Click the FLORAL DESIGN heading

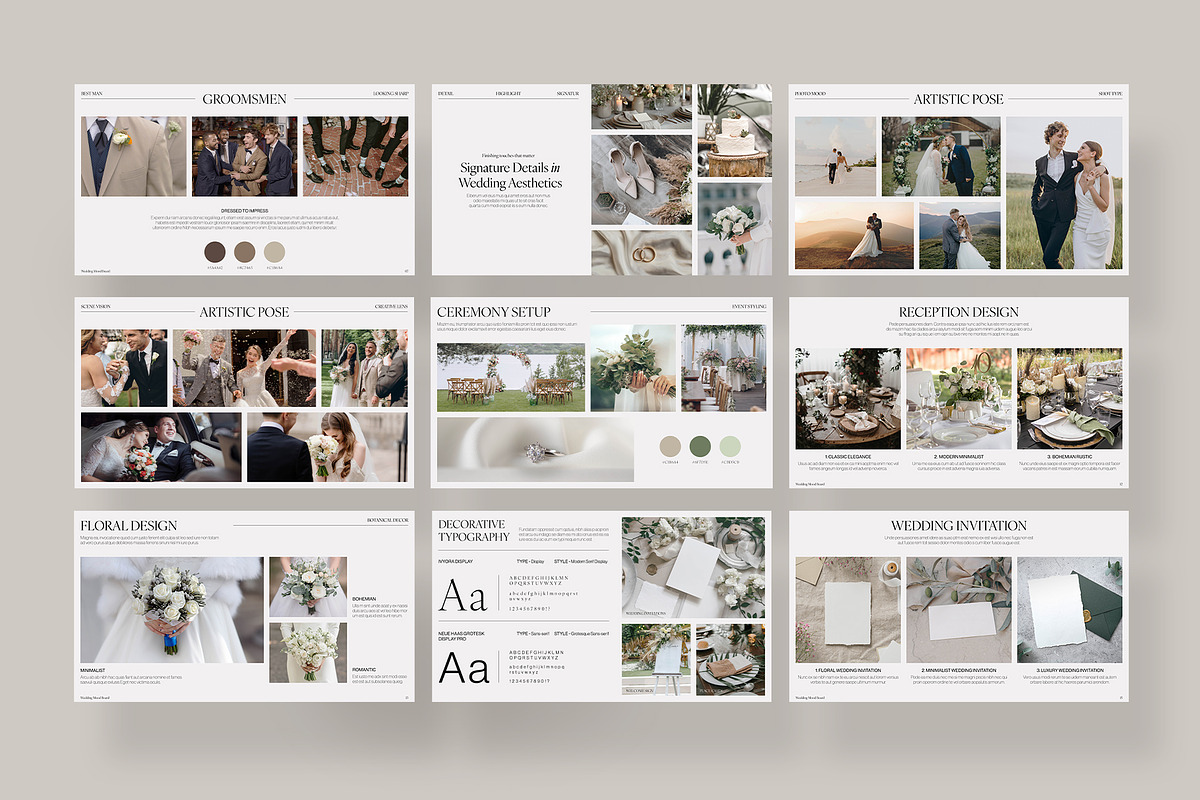pyautogui.click(x=129, y=525)
